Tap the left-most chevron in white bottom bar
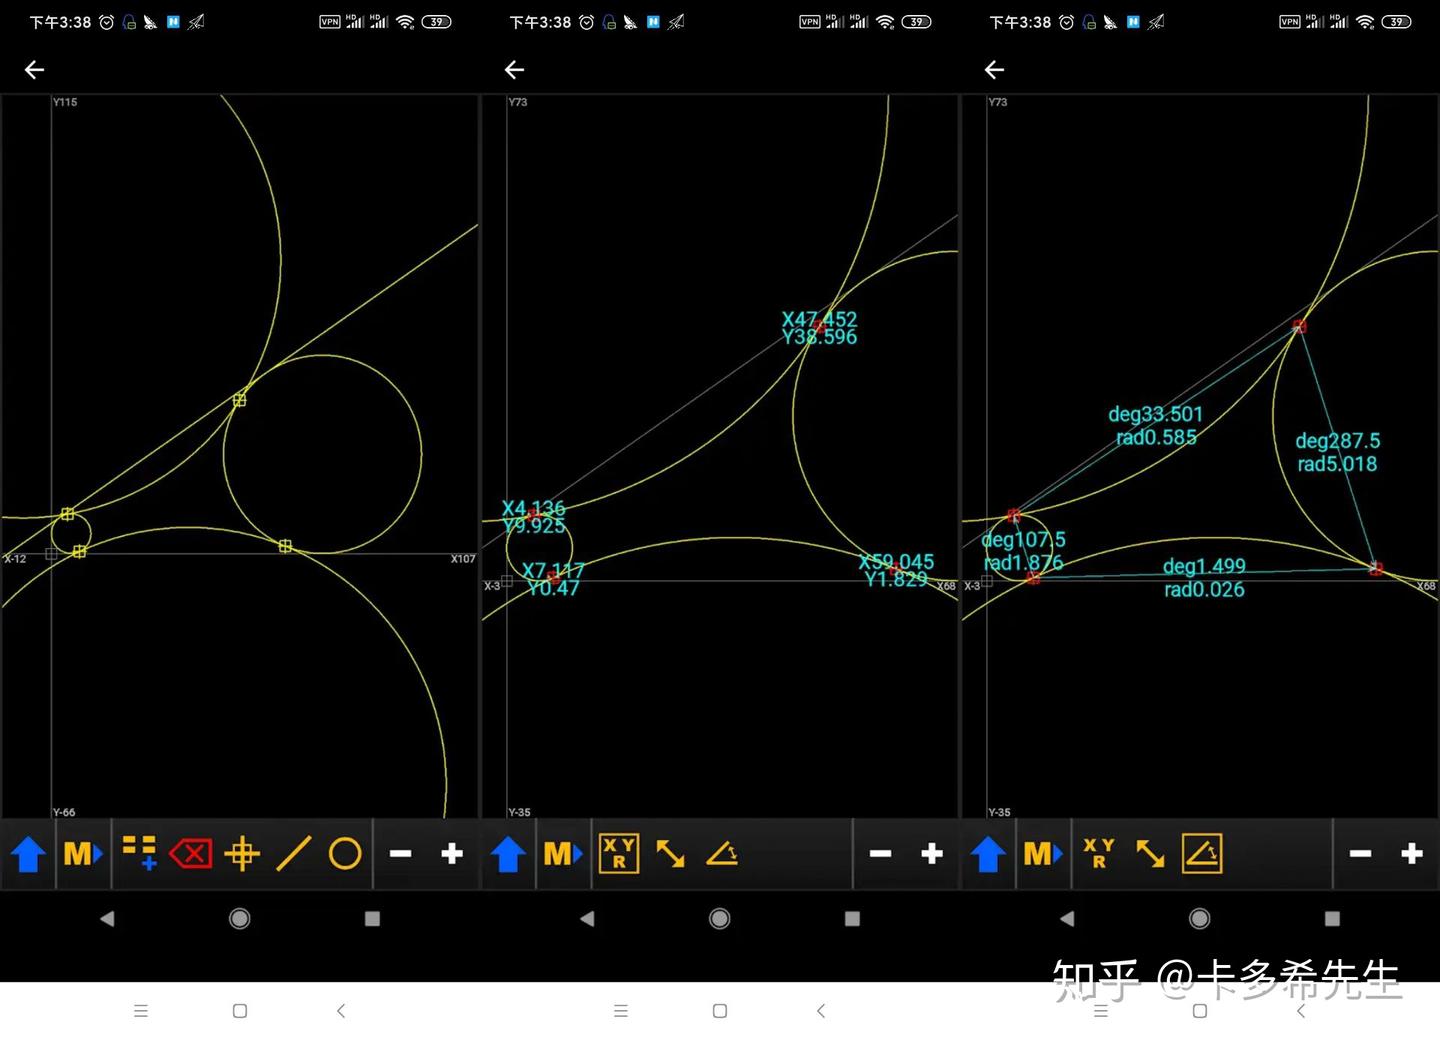1440x1040 pixels. click(x=341, y=1011)
